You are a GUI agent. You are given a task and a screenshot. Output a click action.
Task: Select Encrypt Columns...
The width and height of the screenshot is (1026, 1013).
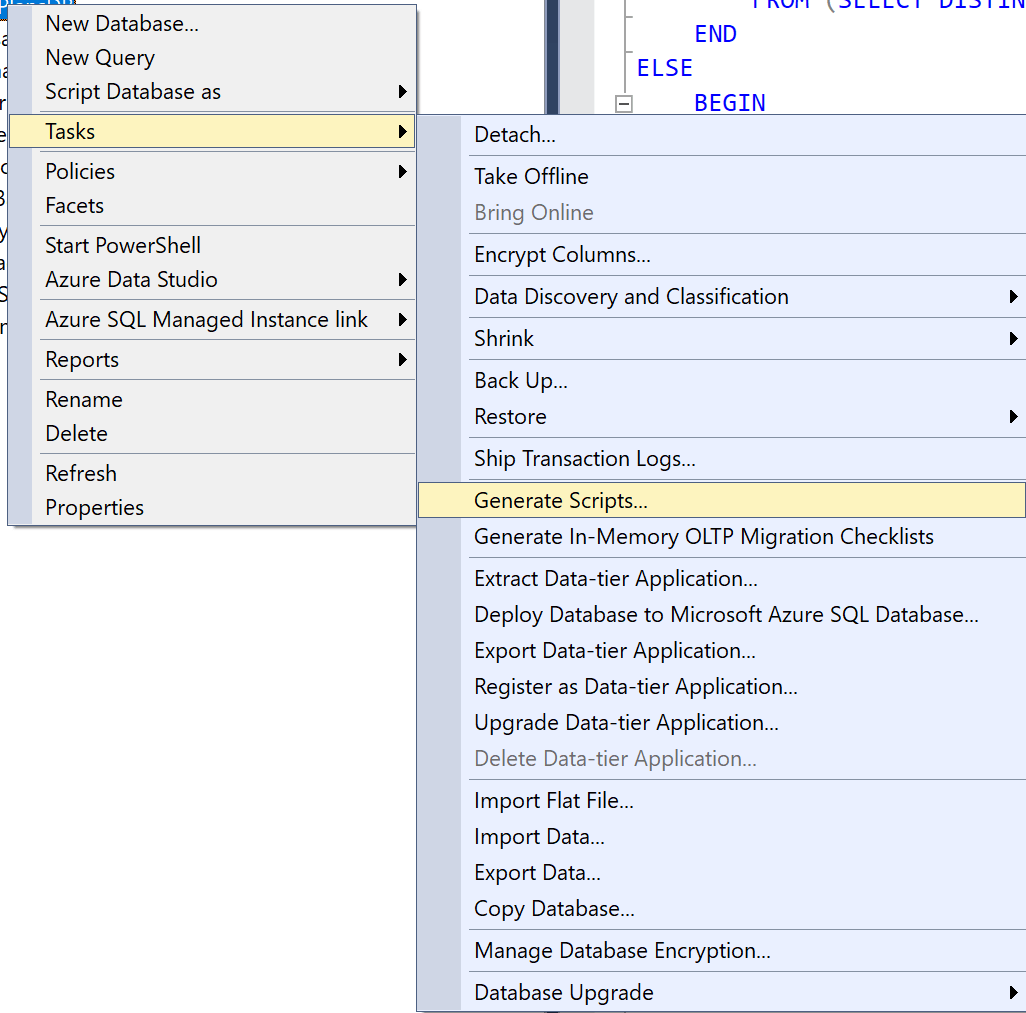click(x=722, y=255)
